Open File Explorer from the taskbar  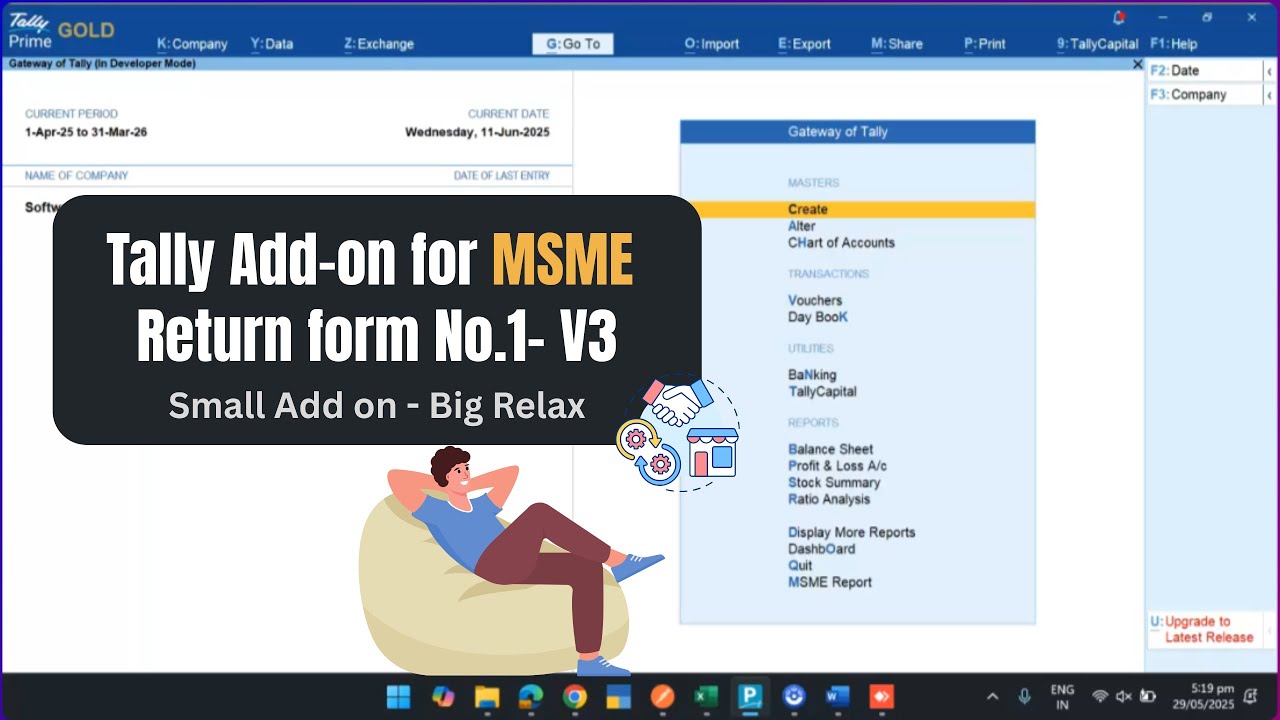pos(486,696)
